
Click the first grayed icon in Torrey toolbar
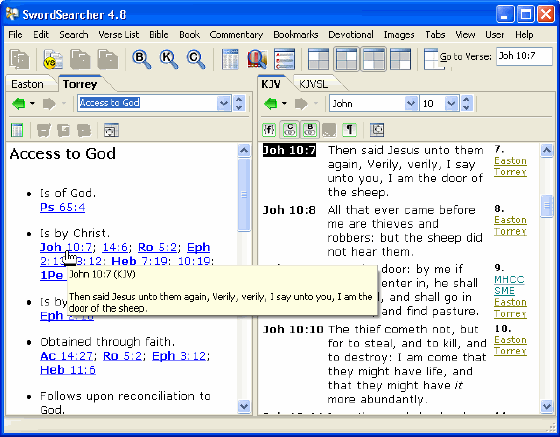44,130
